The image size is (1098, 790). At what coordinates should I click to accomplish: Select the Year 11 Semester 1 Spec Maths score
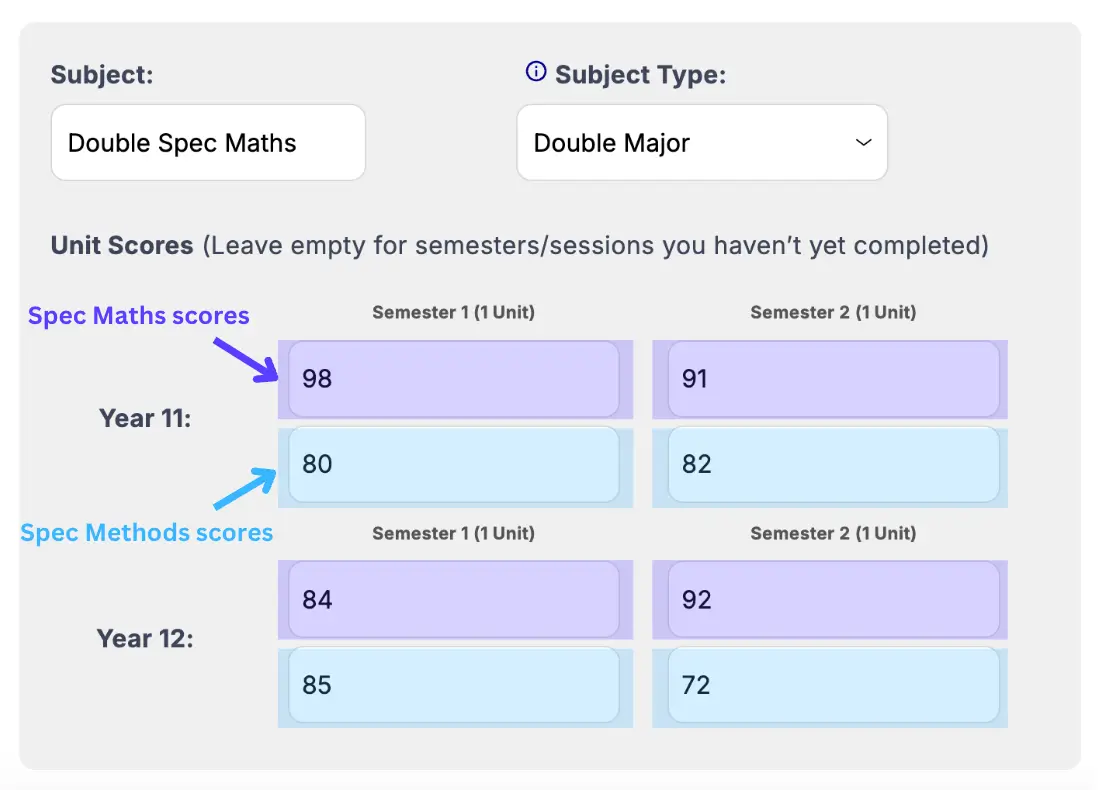coord(455,379)
